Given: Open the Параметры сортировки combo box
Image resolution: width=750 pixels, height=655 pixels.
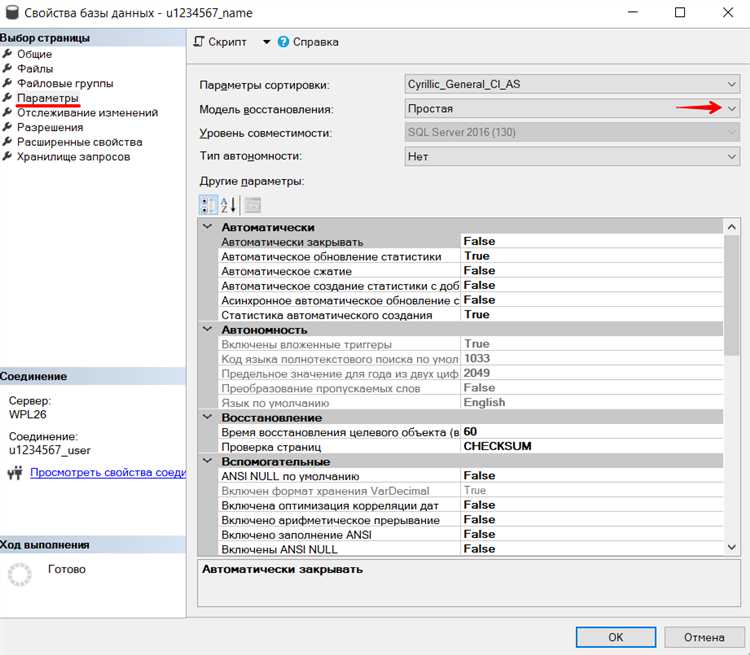Looking at the screenshot, I should tap(571, 84).
